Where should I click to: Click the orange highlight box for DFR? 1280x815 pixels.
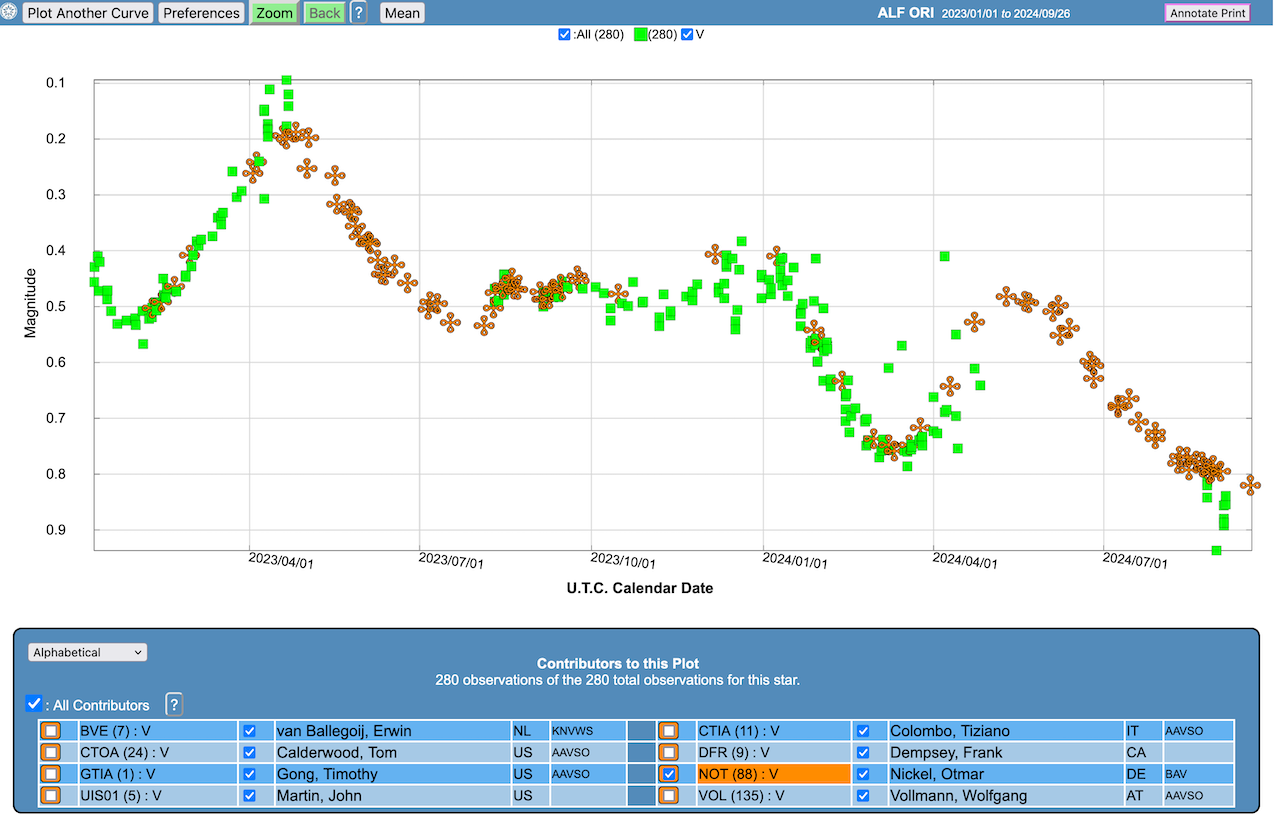click(x=668, y=752)
